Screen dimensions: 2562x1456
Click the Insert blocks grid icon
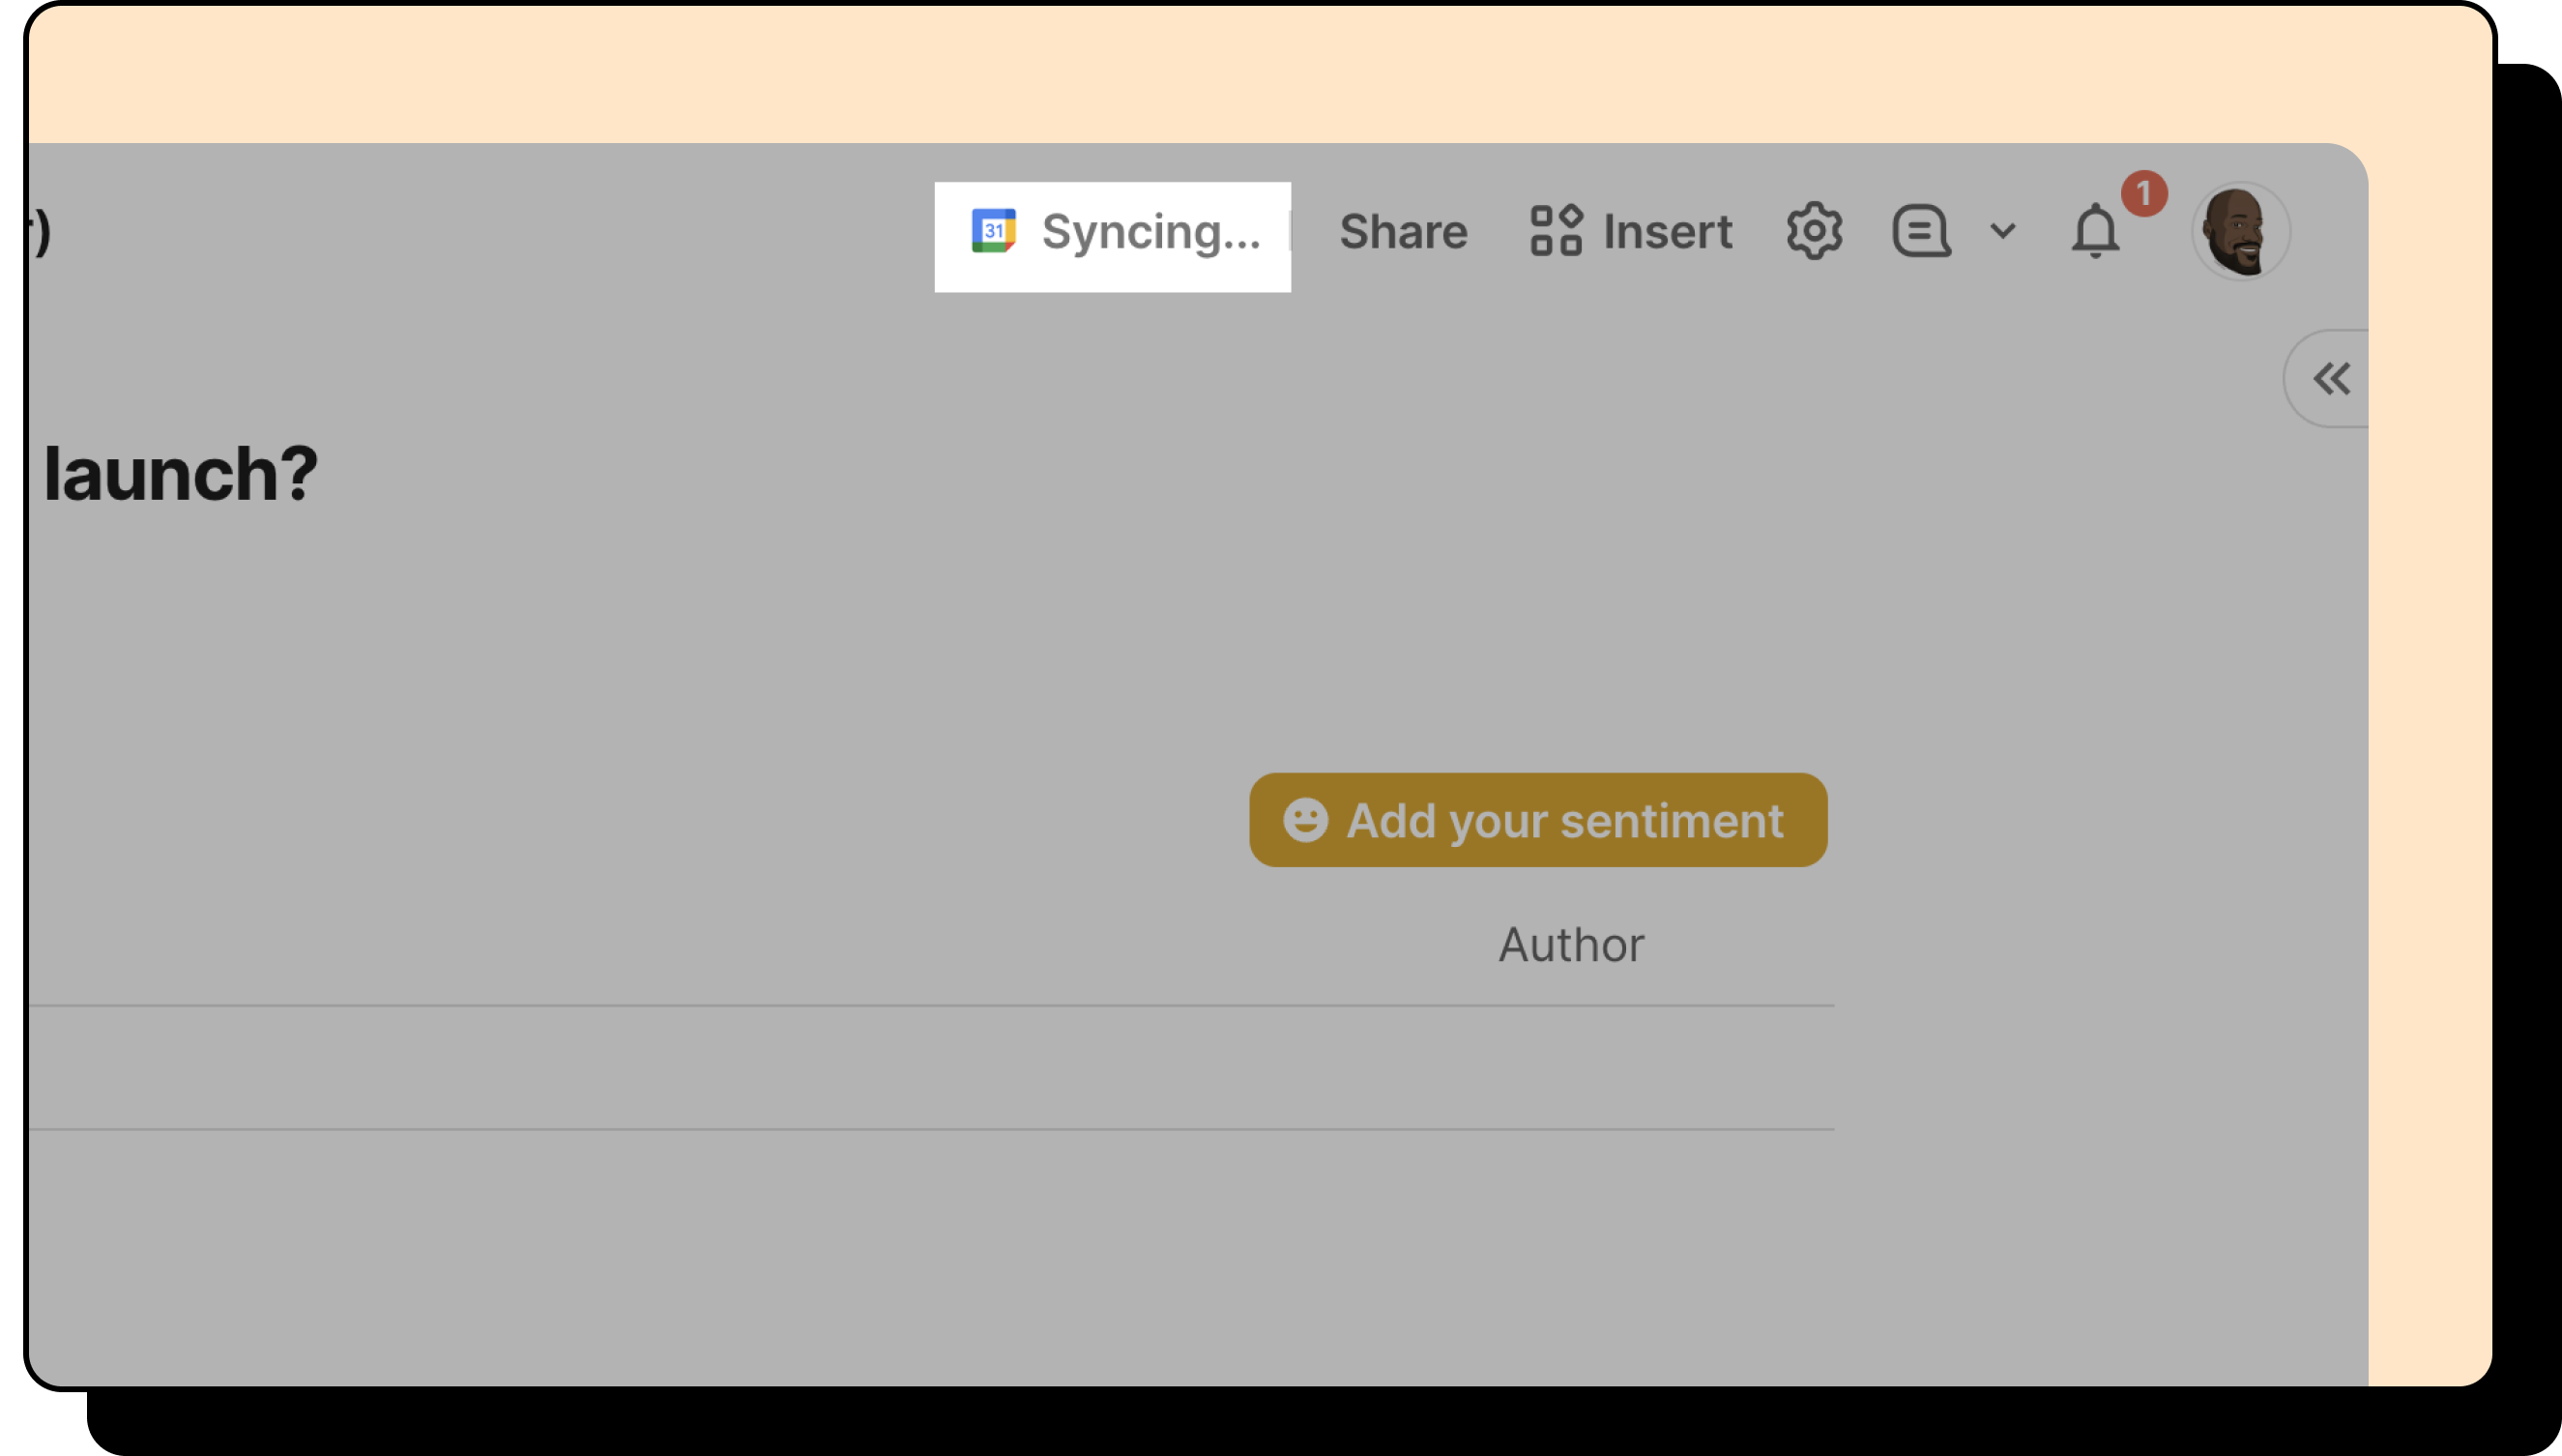[x=1556, y=231]
